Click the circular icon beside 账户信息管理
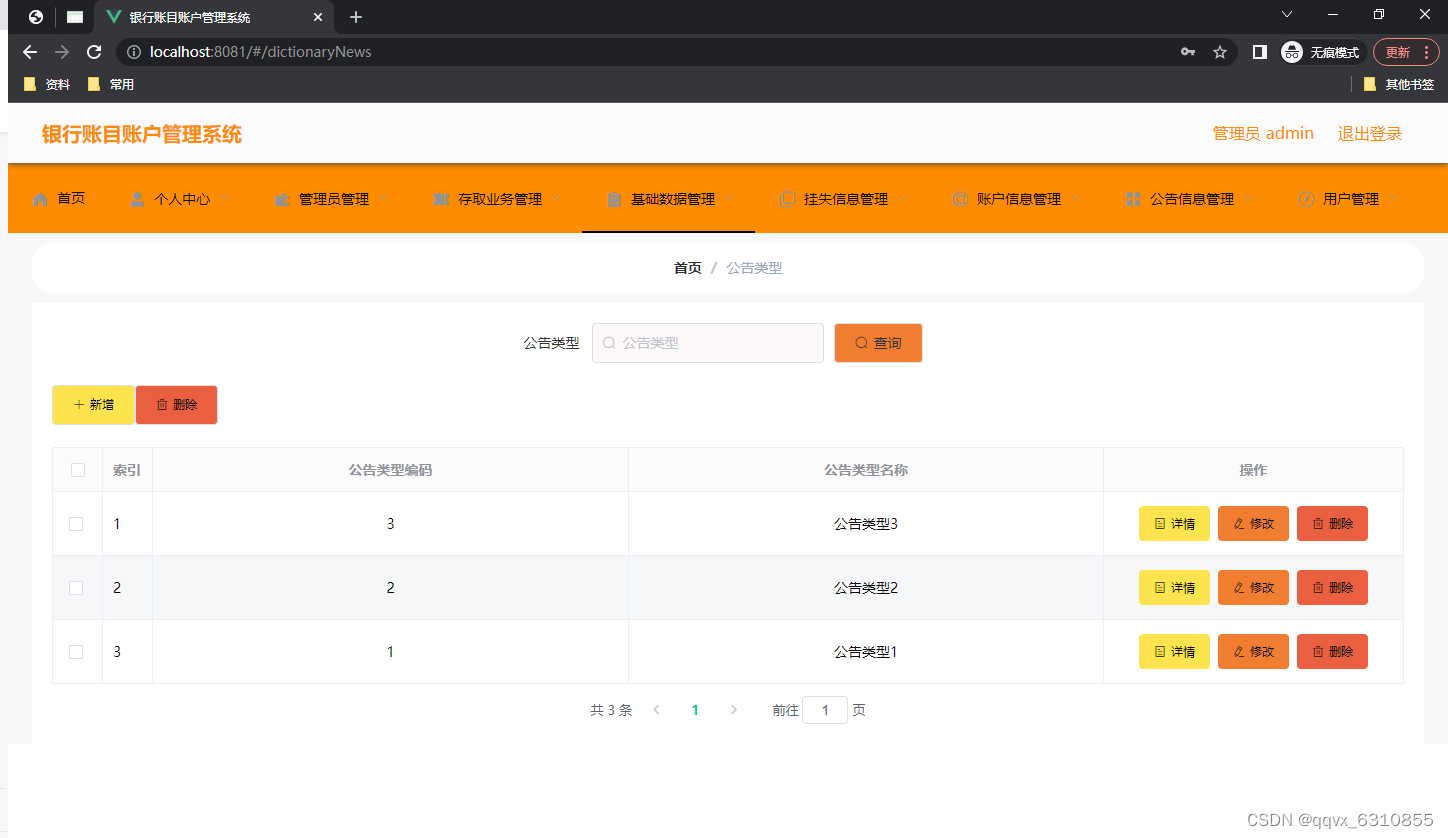Image resolution: width=1448 pixels, height=838 pixels. pyautogui.click(x=960, y=199)
